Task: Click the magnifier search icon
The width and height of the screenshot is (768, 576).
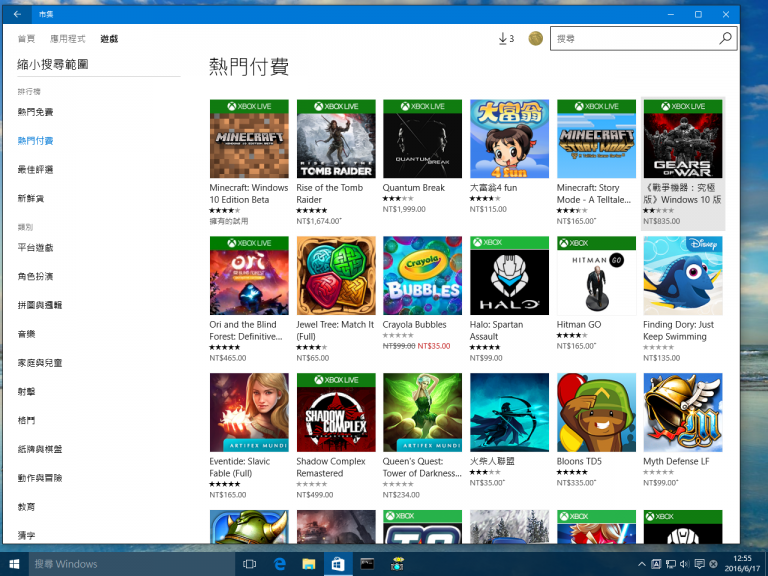Action: click(725, 38)
